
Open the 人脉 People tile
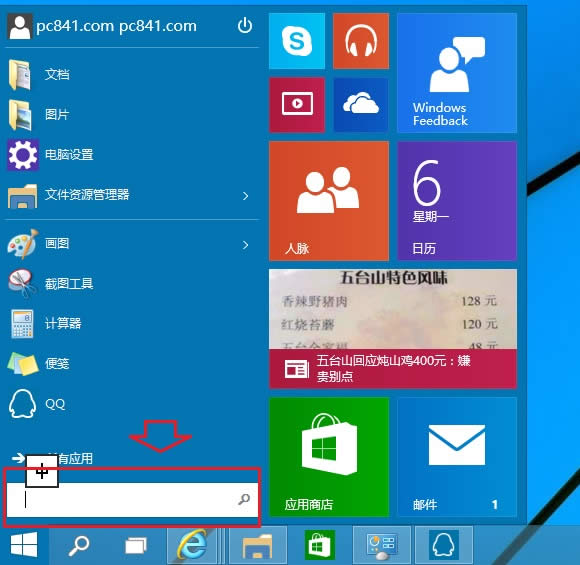(x=329, y=201)
